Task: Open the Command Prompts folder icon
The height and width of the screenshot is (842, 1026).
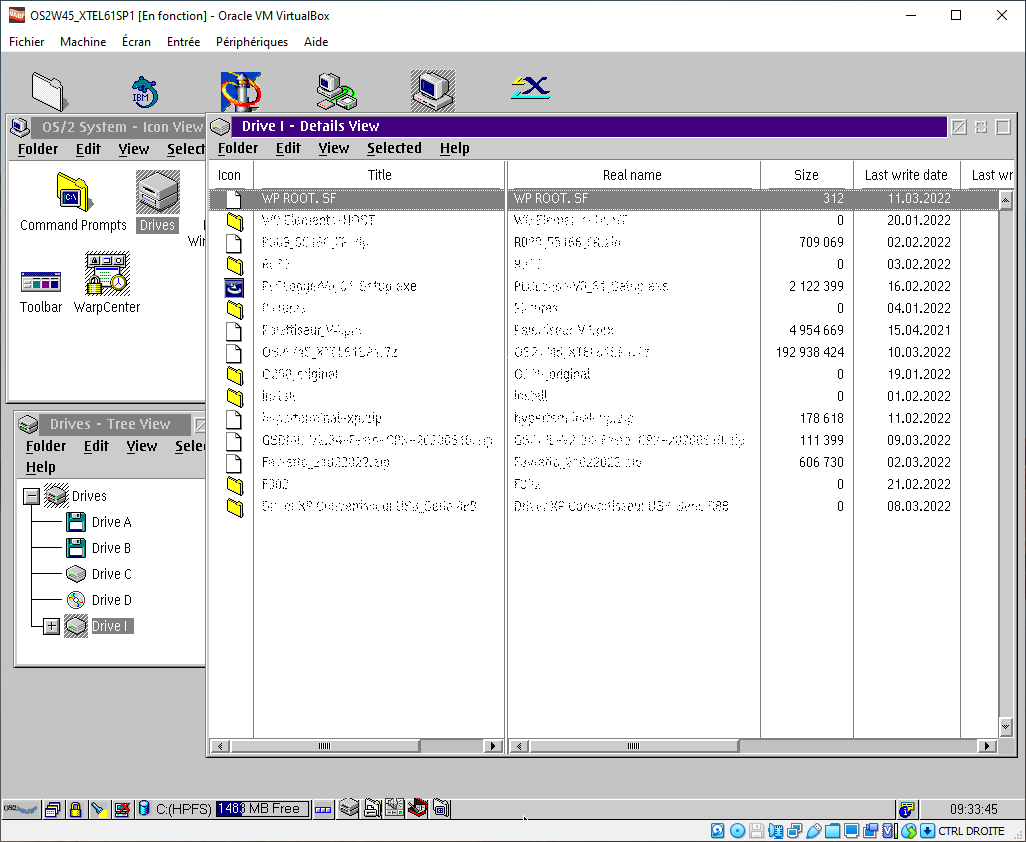Action: (x=73, y=194)
